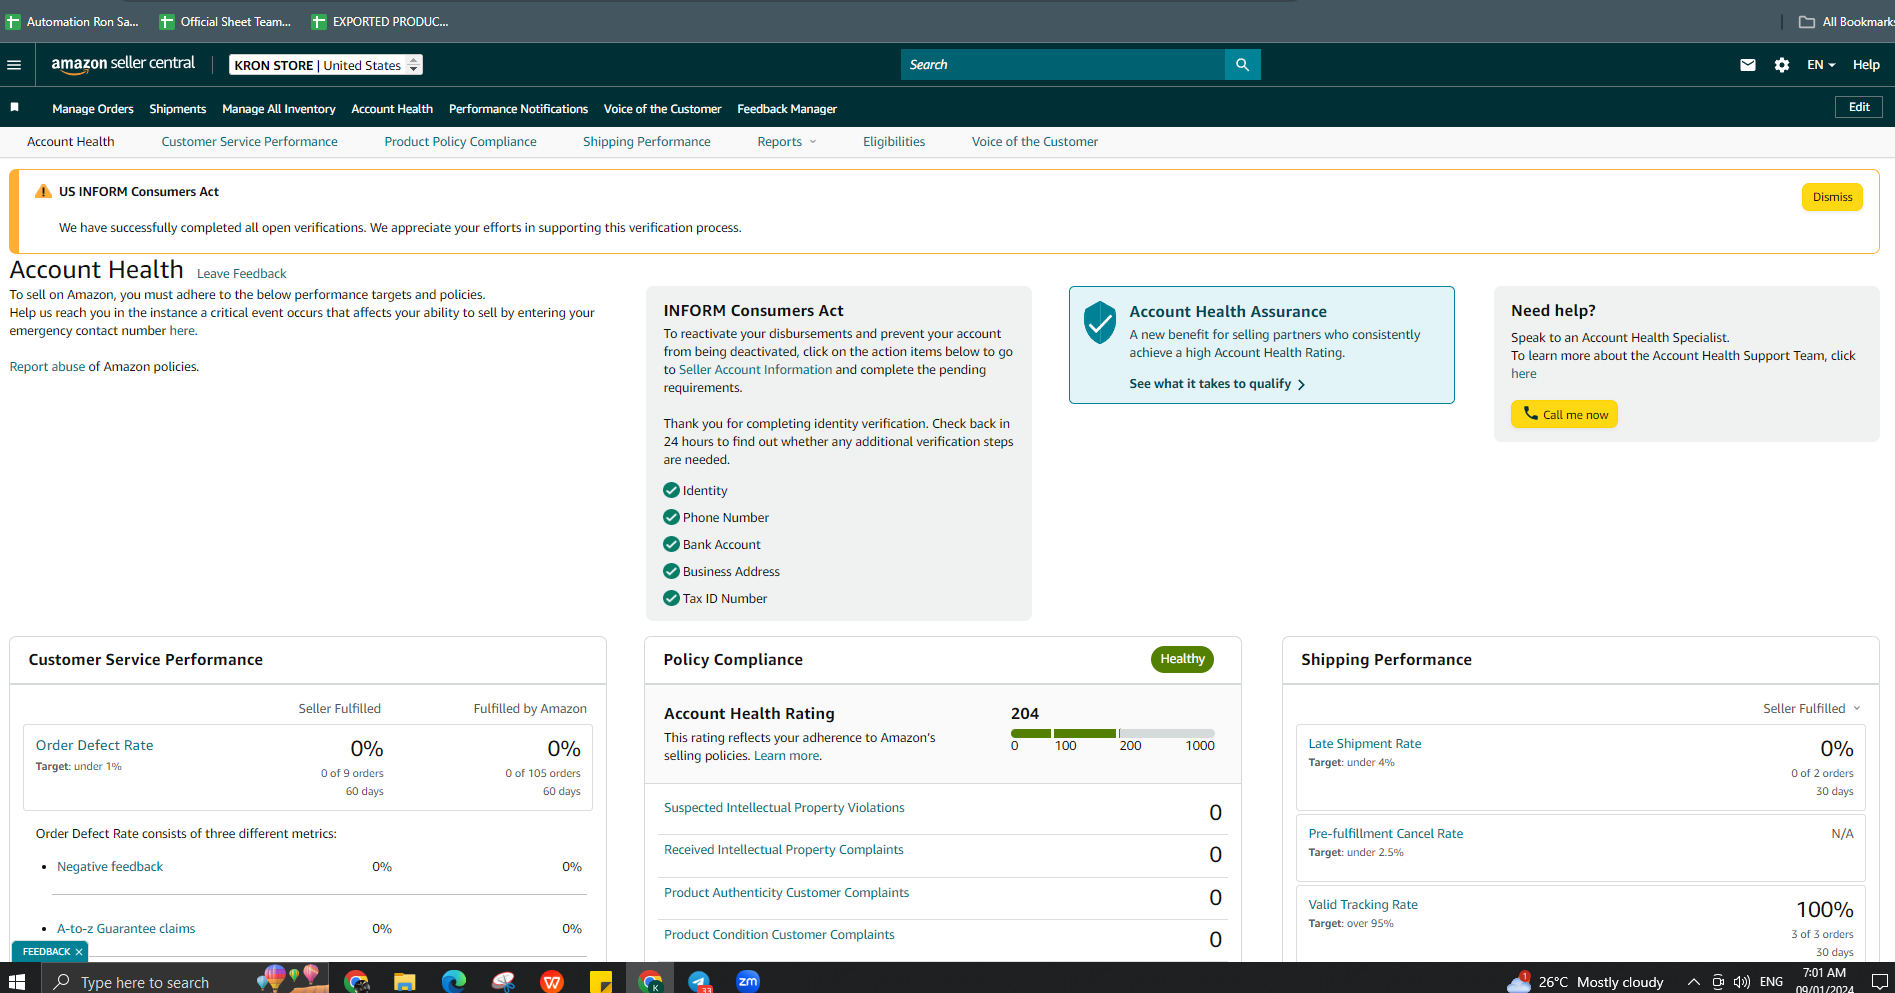Viewport: 1895px width, 993px height.
Task: Open the Voice of the Customer sub-tab
Action: (1035, 142)
